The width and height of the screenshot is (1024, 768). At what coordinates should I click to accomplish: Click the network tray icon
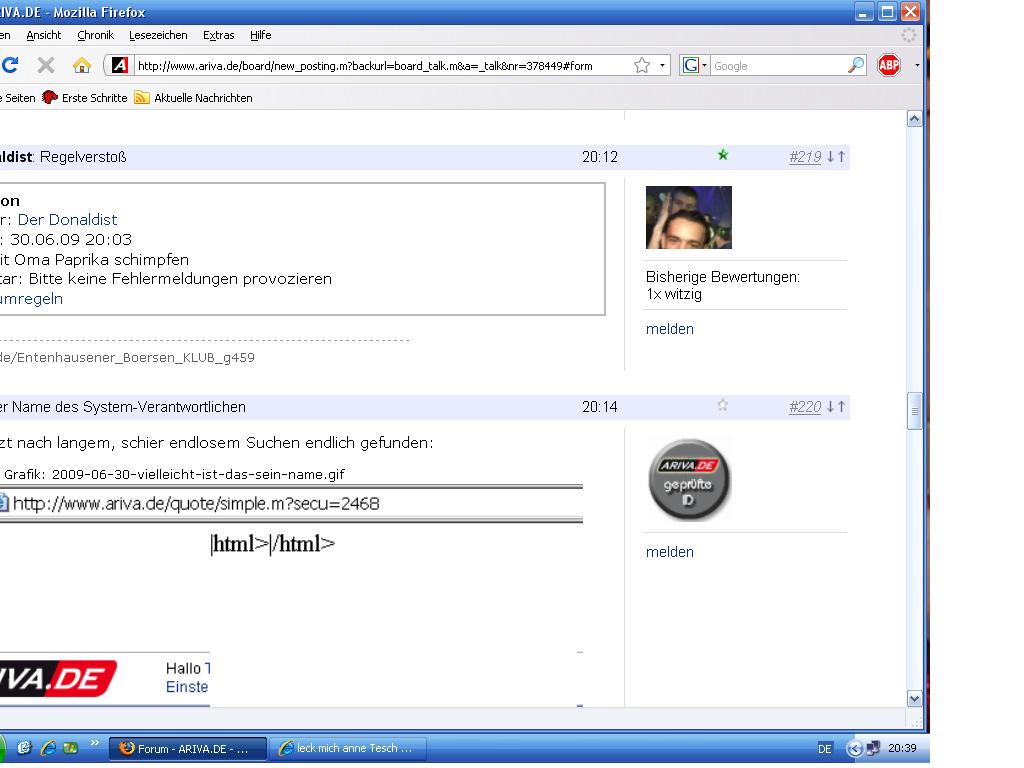[872, 748]
